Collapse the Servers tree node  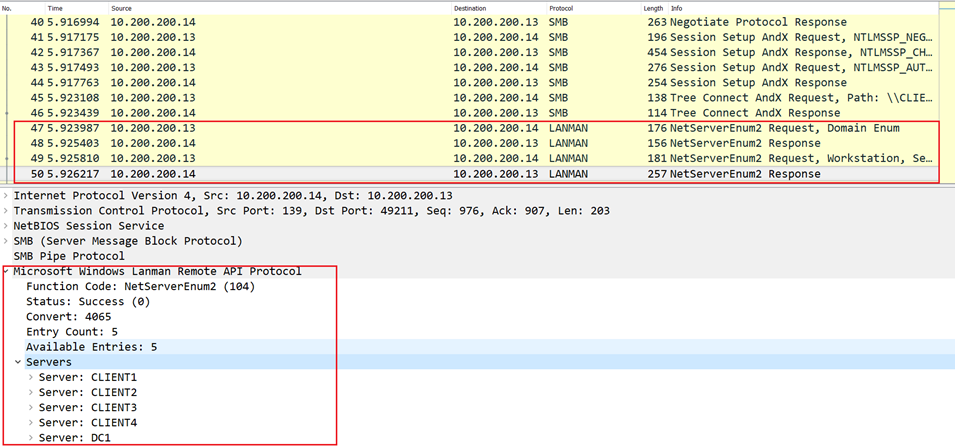(x=19, y=362)
